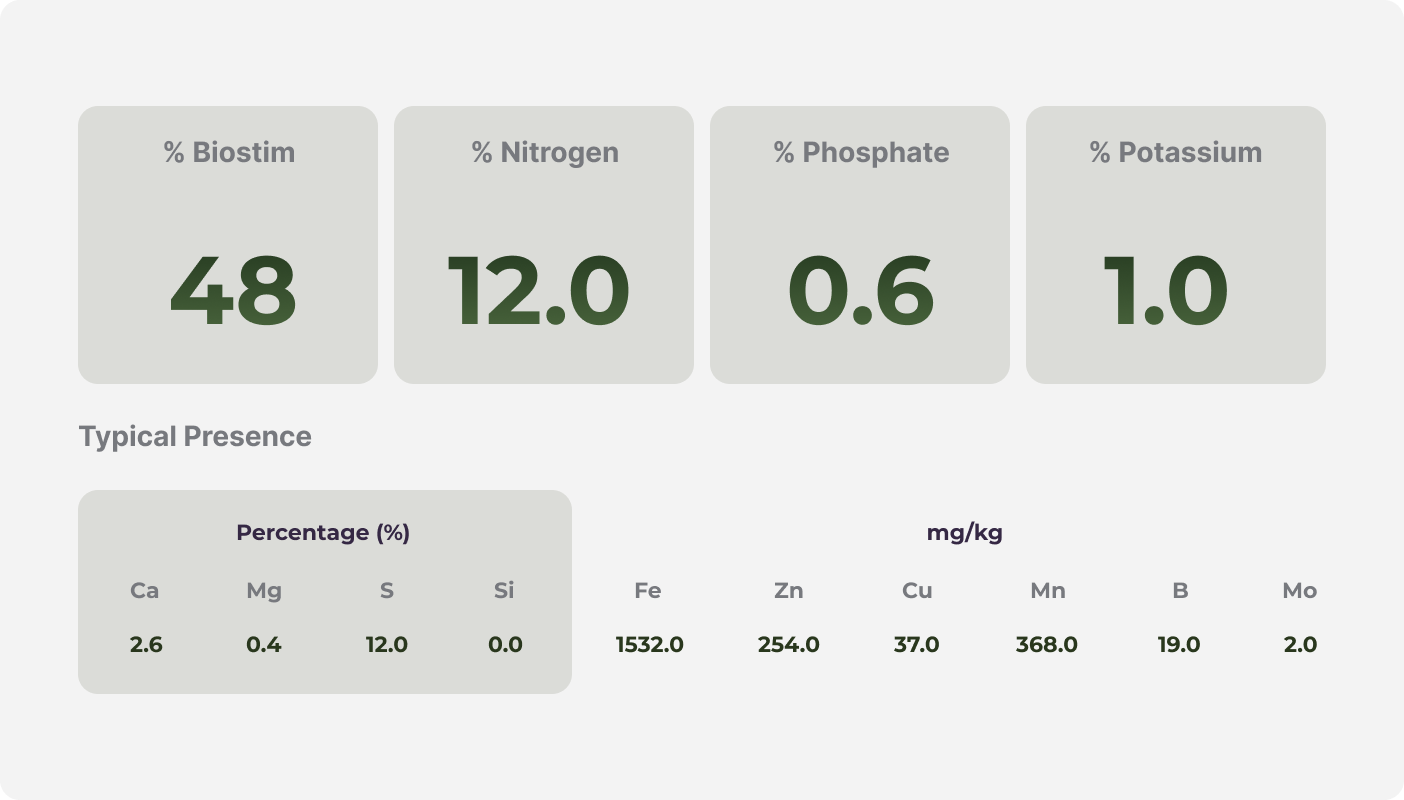The width and height of the screenshot is (1404, 800).
Task: Select the % Potassium card
Action: (x=1176, y=245)
